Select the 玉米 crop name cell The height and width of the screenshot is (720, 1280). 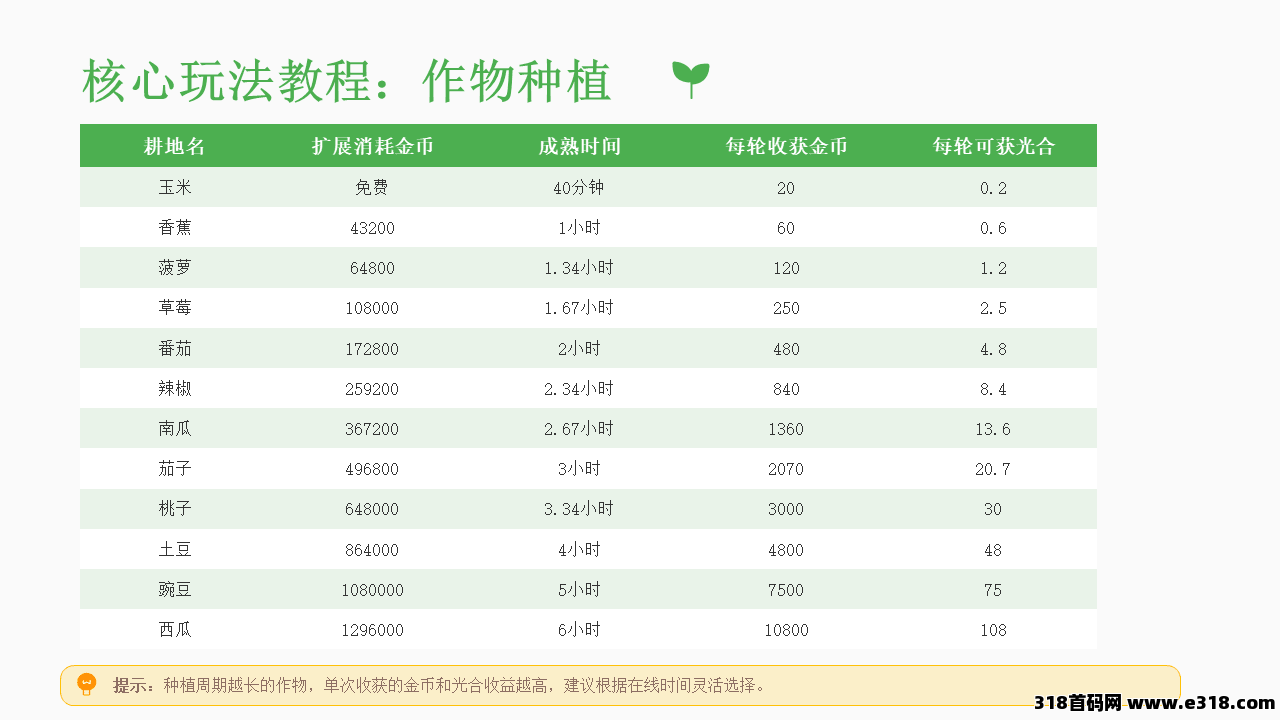click(x=174, y=188)
